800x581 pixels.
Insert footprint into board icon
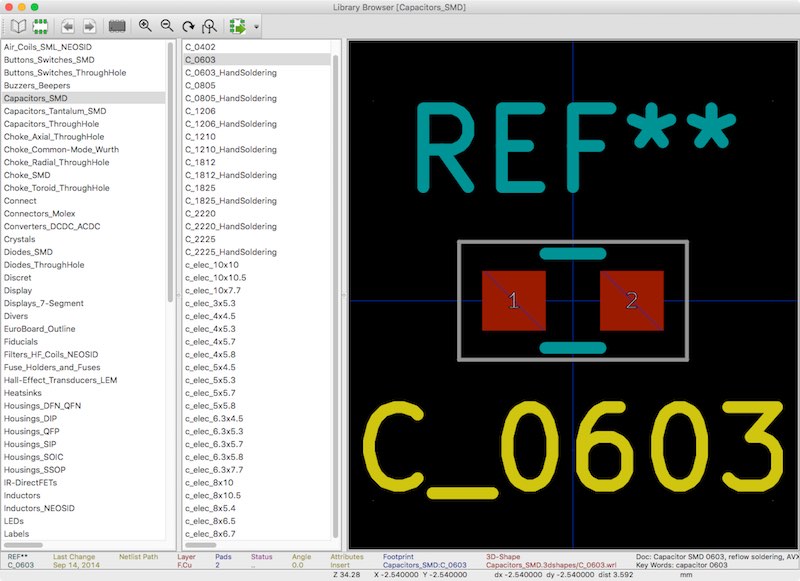237,26
